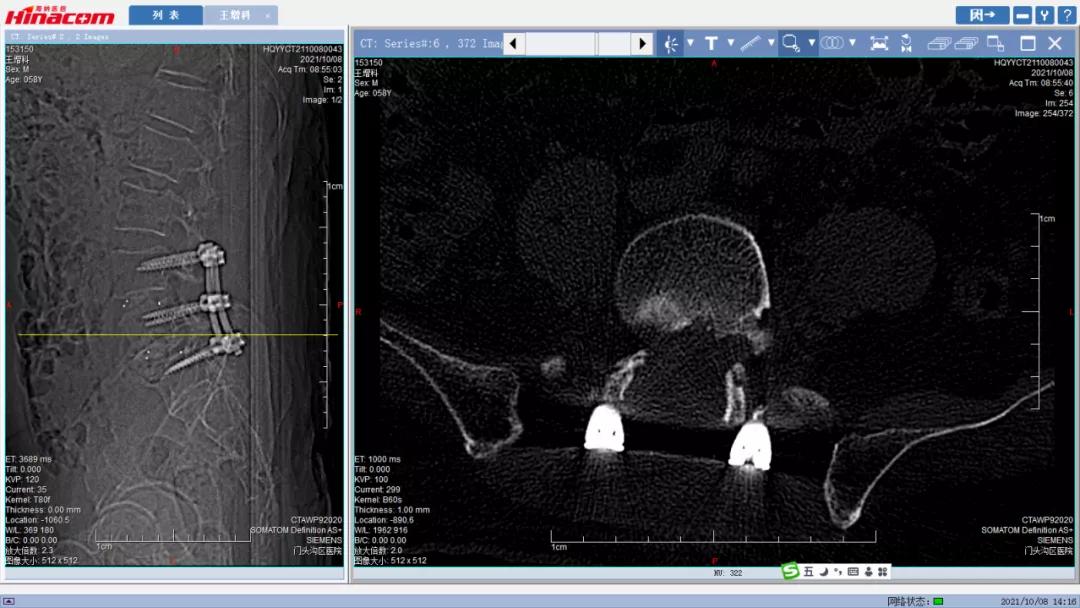The image size is (1080, 608).
Task: Click the image navigation slider track
Action: [x=577, y=43]
